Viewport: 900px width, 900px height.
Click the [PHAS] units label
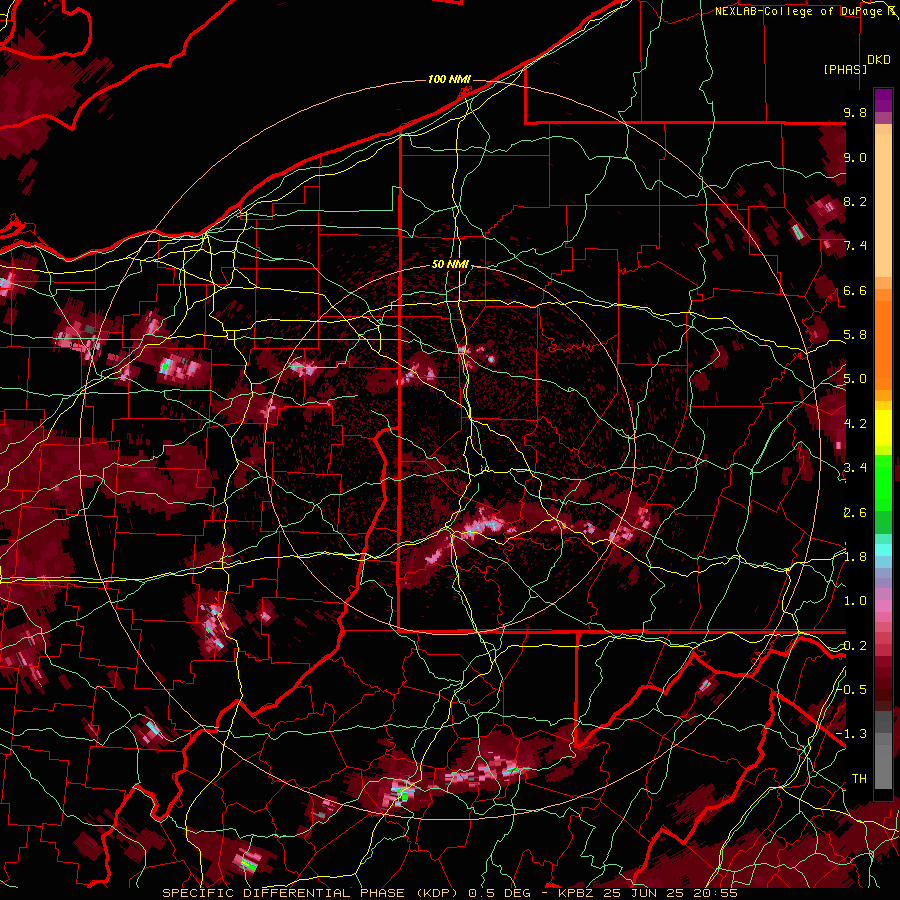(x=845, y=69)
